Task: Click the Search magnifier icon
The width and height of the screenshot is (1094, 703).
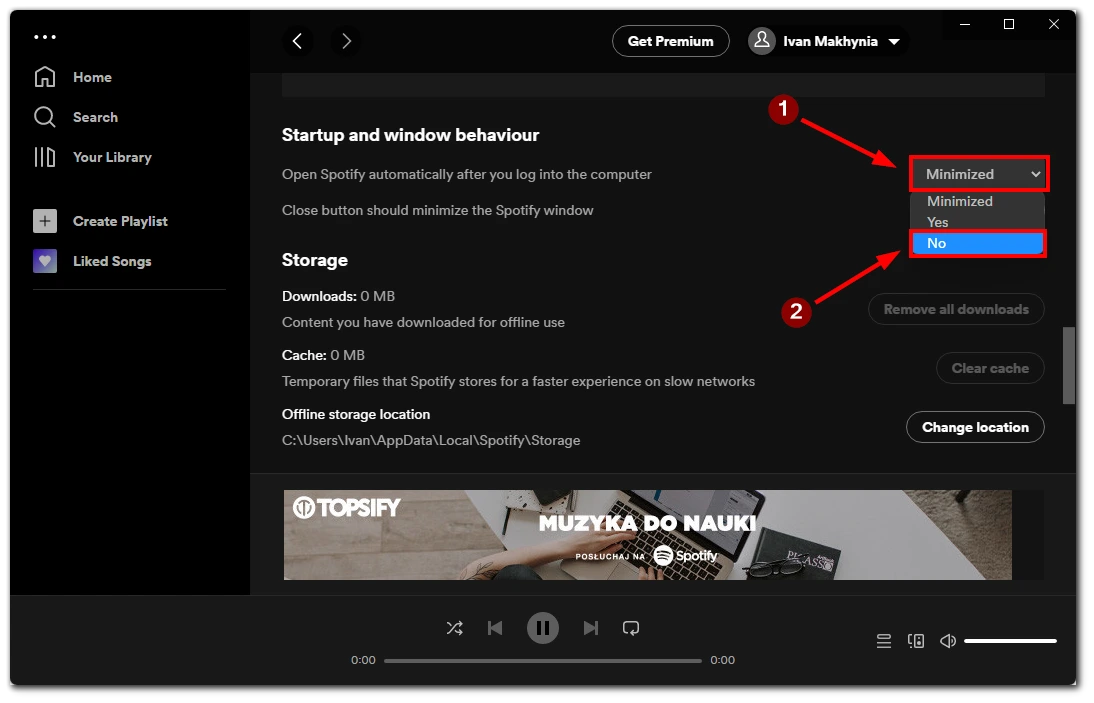Action: (45, 117)
